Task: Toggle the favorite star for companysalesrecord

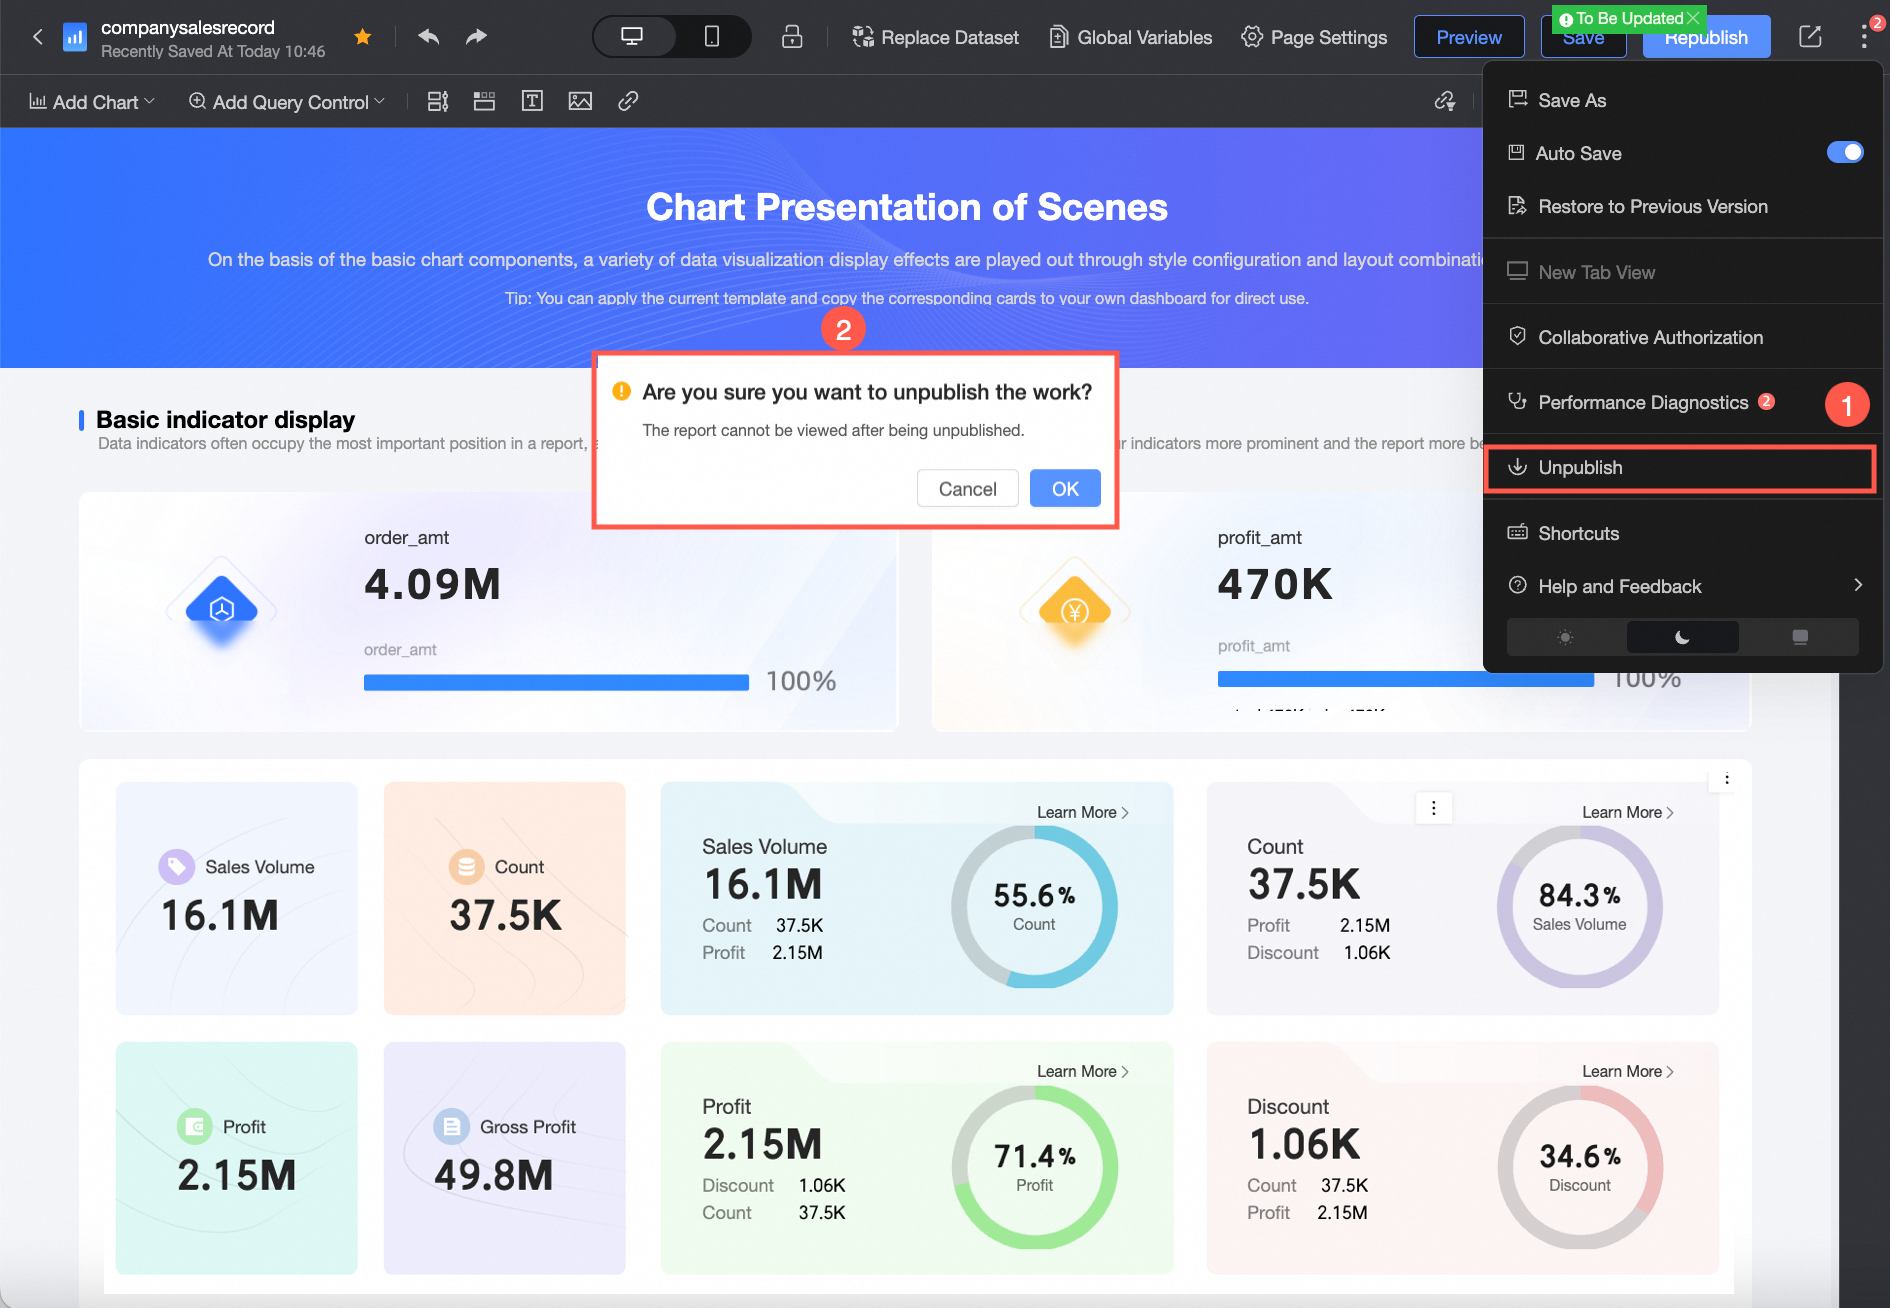Action: (x=363, y=37)
